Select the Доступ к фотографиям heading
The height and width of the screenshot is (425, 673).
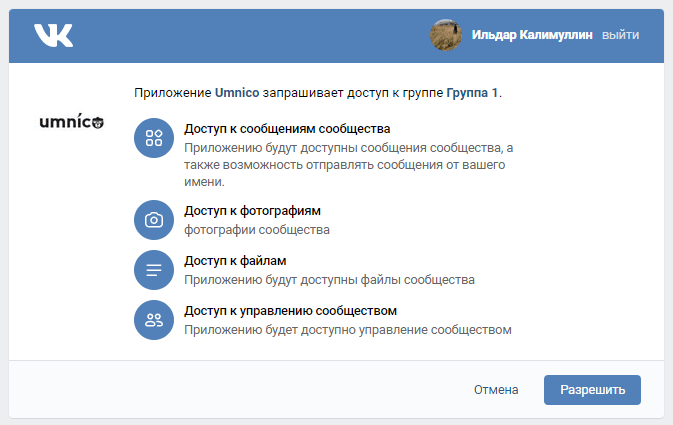252,211
